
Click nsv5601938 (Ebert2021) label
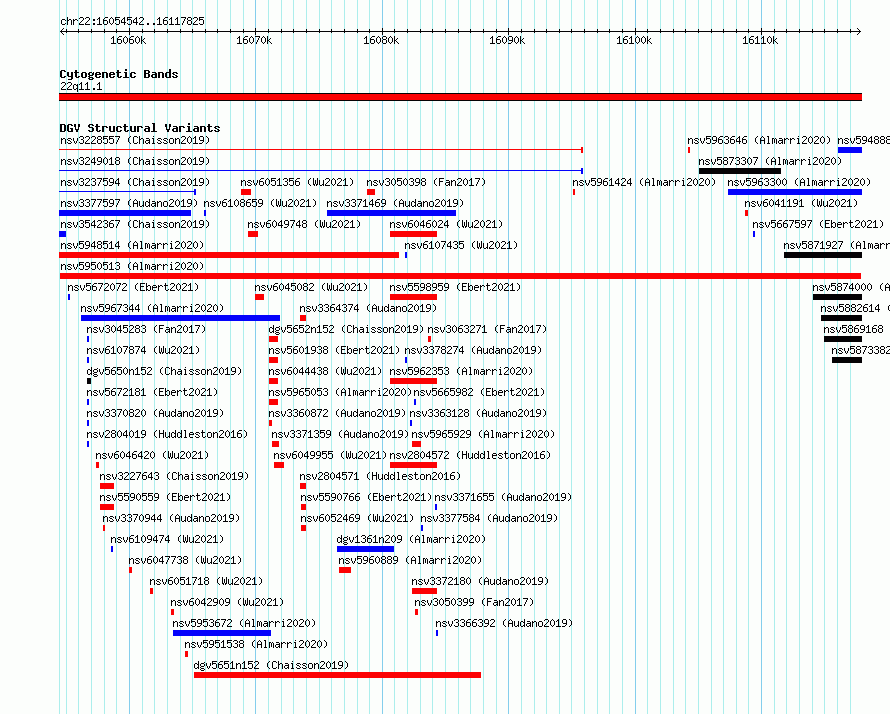click(x=334, y=350)
